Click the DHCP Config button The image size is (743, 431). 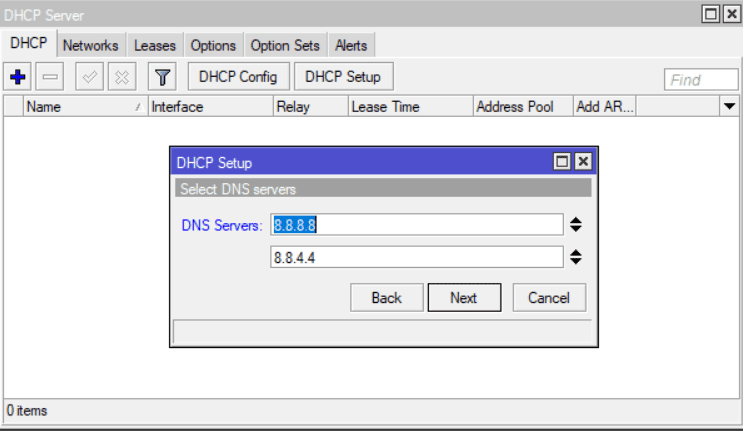point(238,76)
